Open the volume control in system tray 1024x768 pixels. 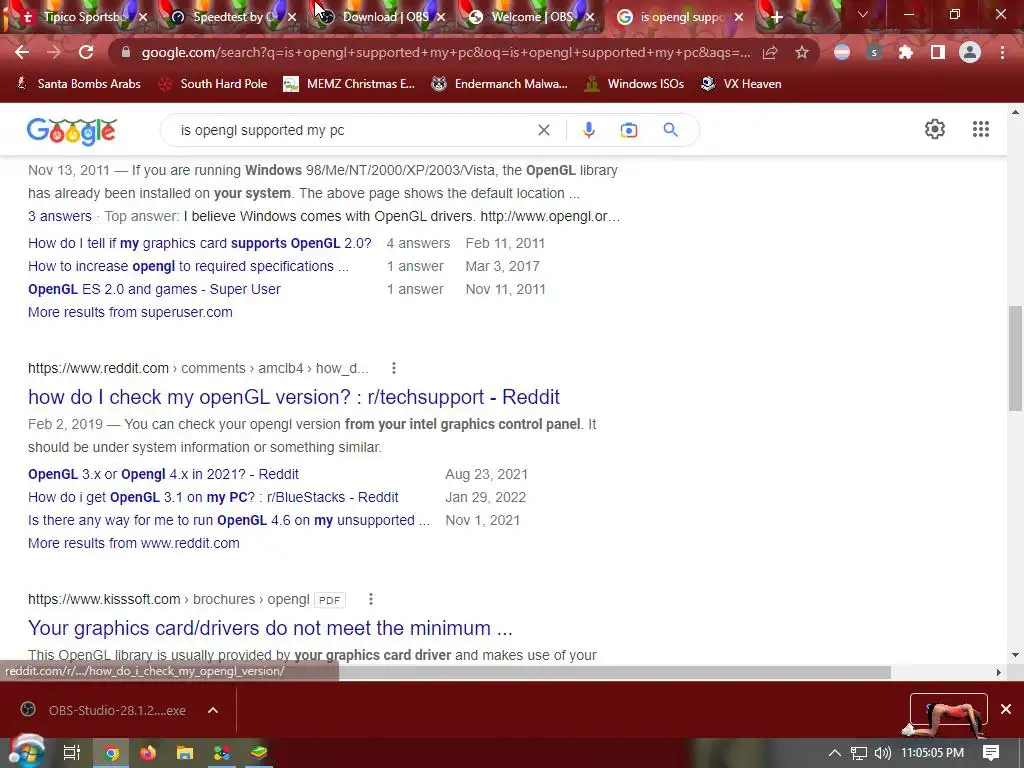(882, 753)
